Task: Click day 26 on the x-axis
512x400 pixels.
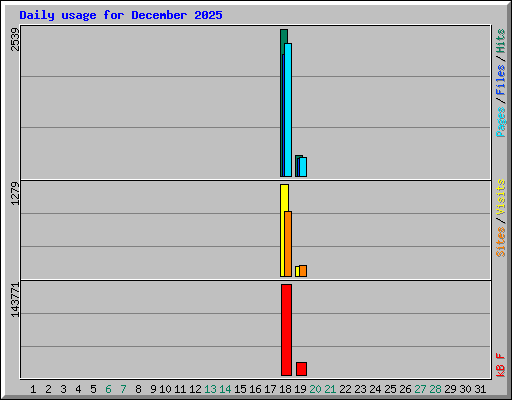Action: [405, 389]
